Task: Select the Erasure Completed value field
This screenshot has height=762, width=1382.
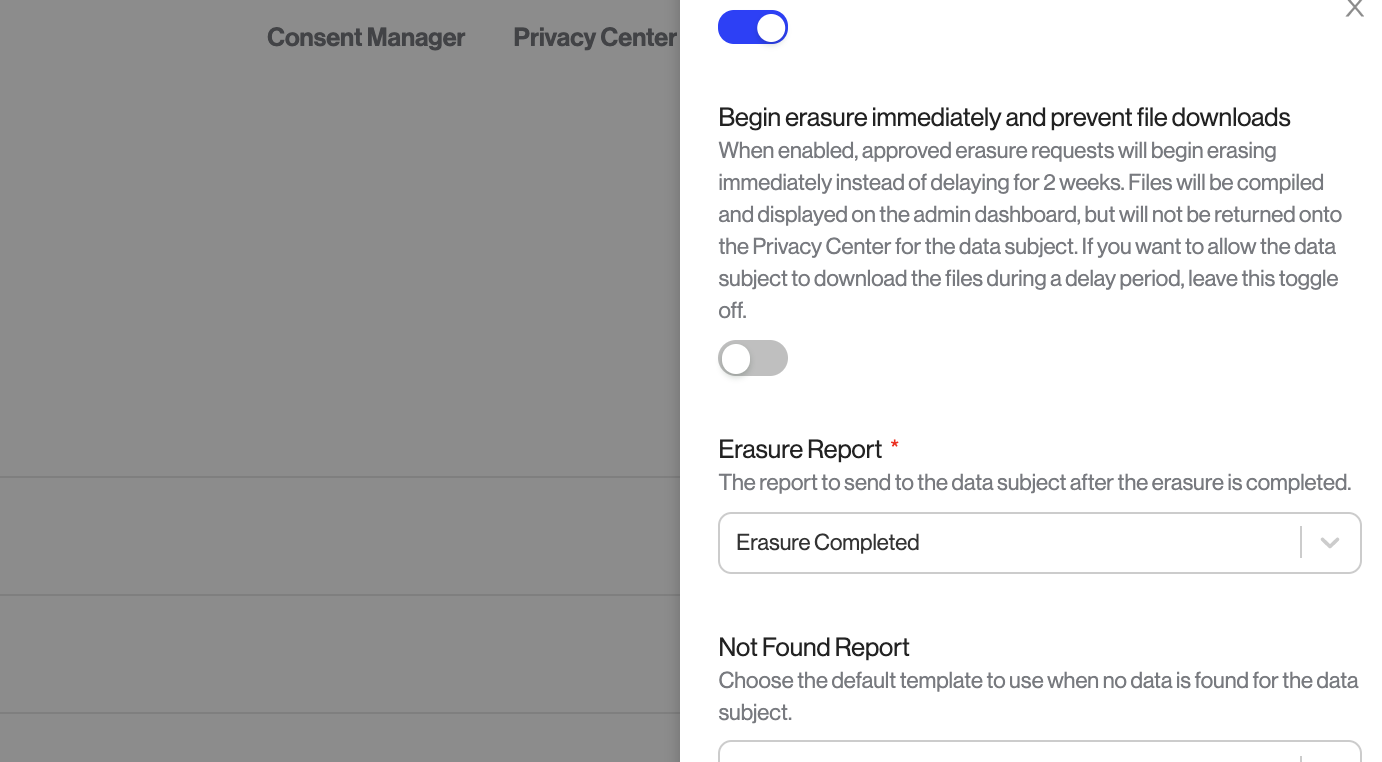Action: click(1039, 543)
